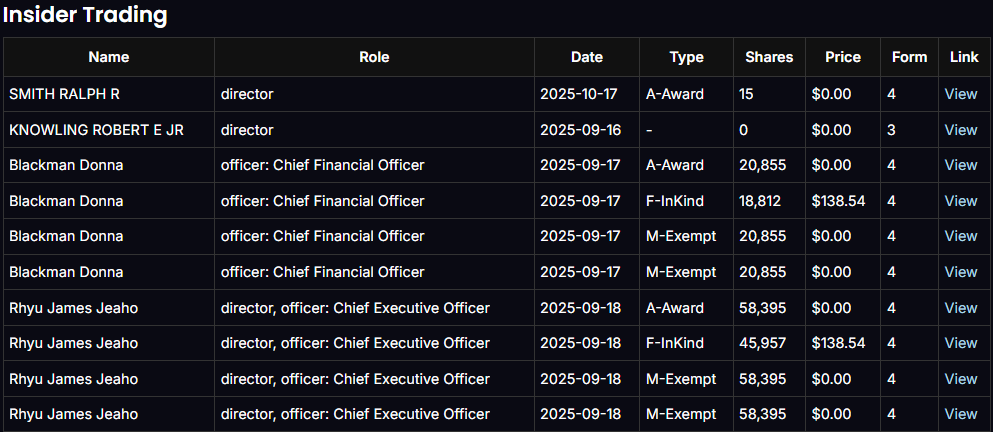Click the 18,812 shares cell
Viewport: 993px width, 432px height.
pyautogui.click(x=762, y=201)
